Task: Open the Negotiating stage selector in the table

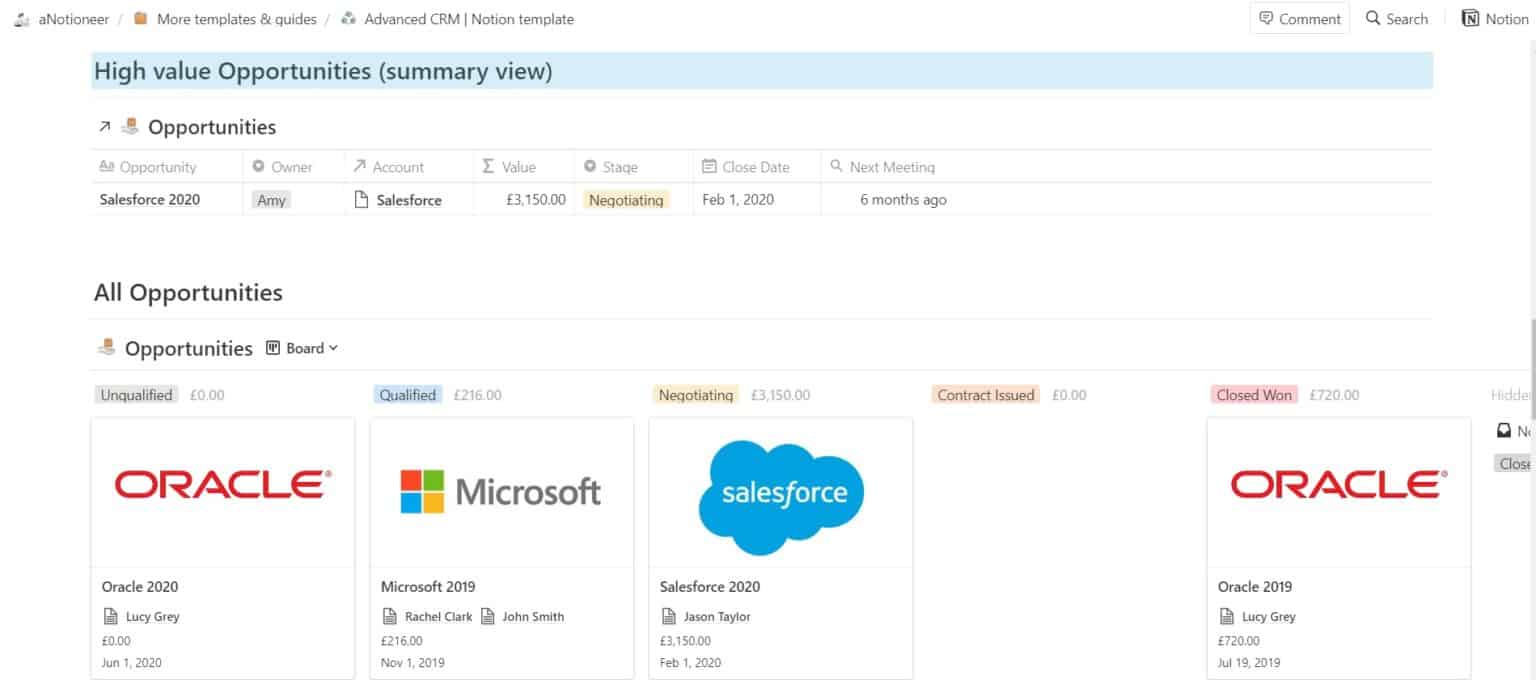Action: point(626,199)
